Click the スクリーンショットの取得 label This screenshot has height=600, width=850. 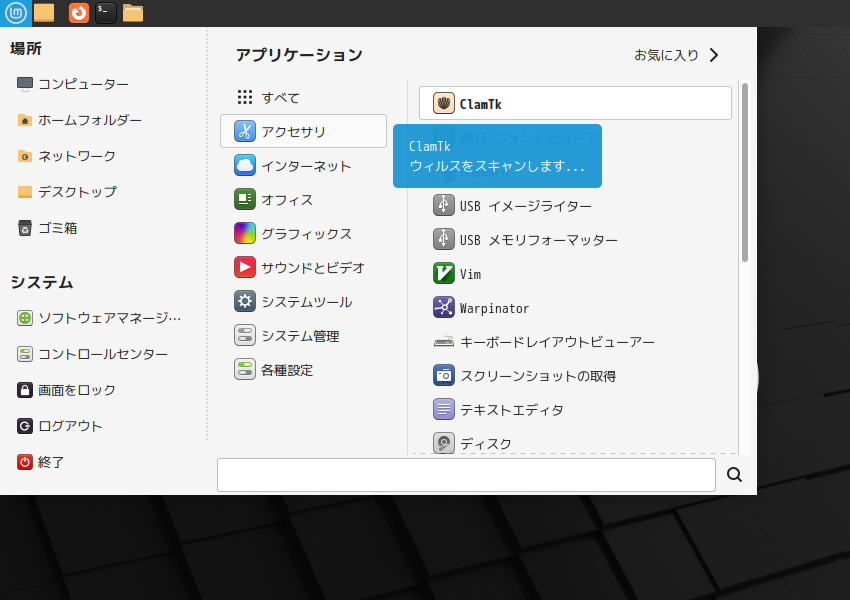538,376
